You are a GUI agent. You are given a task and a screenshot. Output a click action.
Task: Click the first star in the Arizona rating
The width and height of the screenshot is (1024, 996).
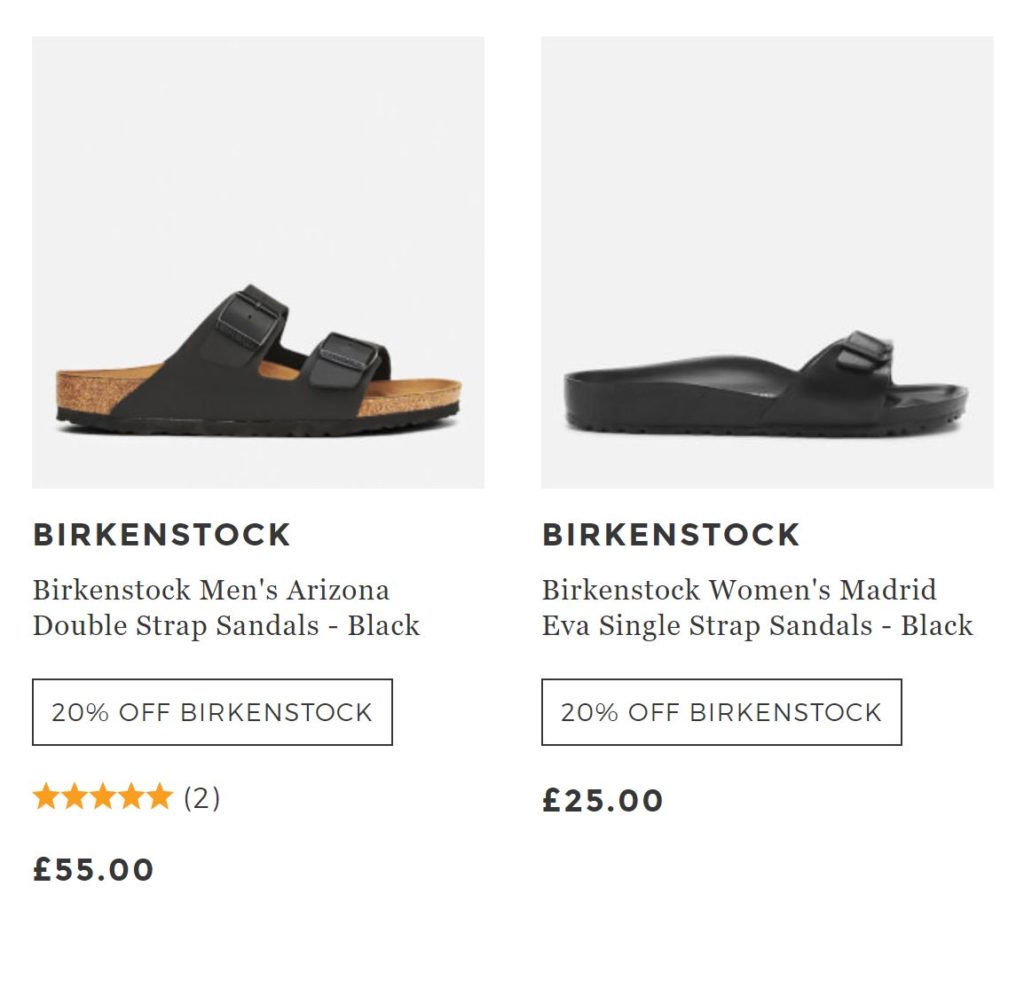point(46,797)
